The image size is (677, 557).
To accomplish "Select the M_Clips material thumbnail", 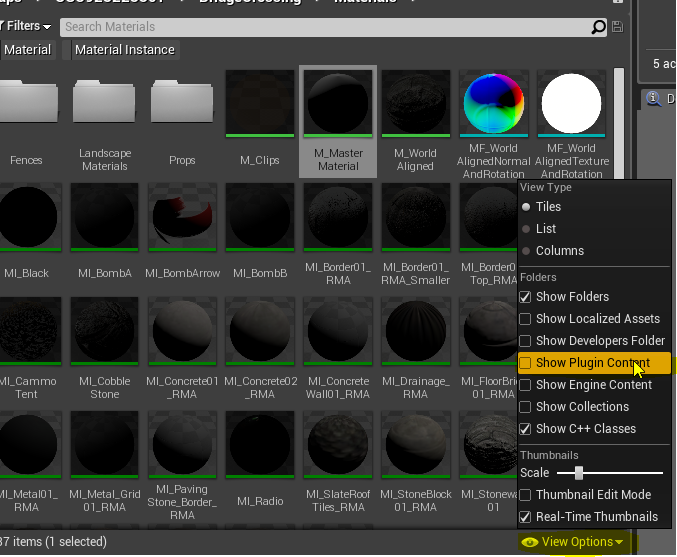I will (x=260, y=104).
